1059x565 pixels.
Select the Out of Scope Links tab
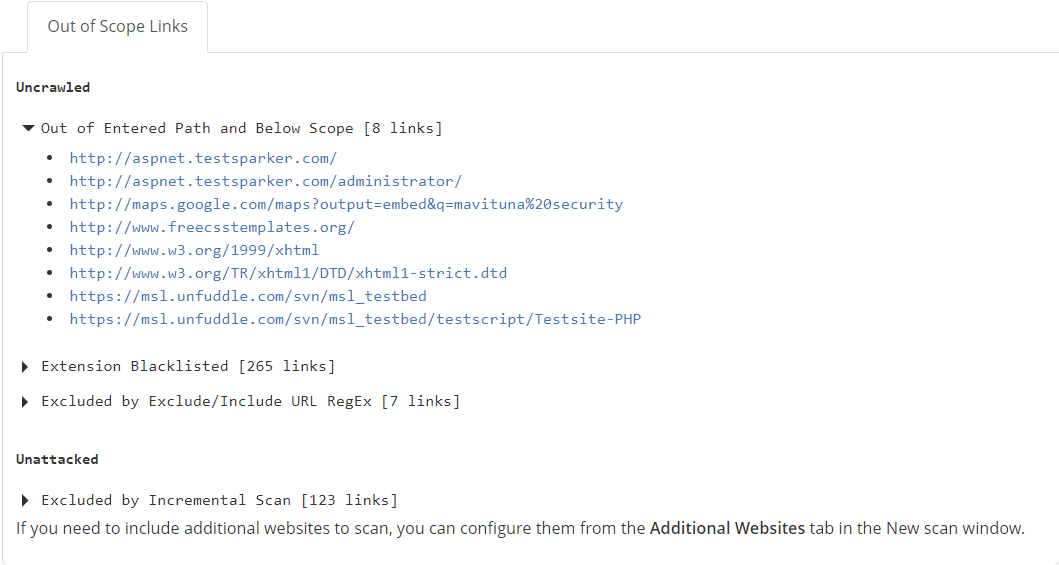click(x=117, y=27)
